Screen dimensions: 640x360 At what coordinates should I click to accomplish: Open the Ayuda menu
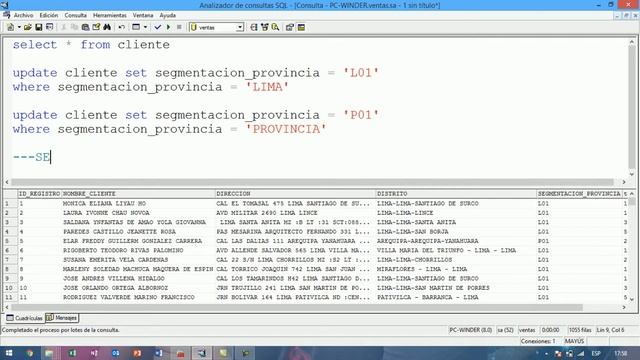pyautogui.click(x=167, y=15)
